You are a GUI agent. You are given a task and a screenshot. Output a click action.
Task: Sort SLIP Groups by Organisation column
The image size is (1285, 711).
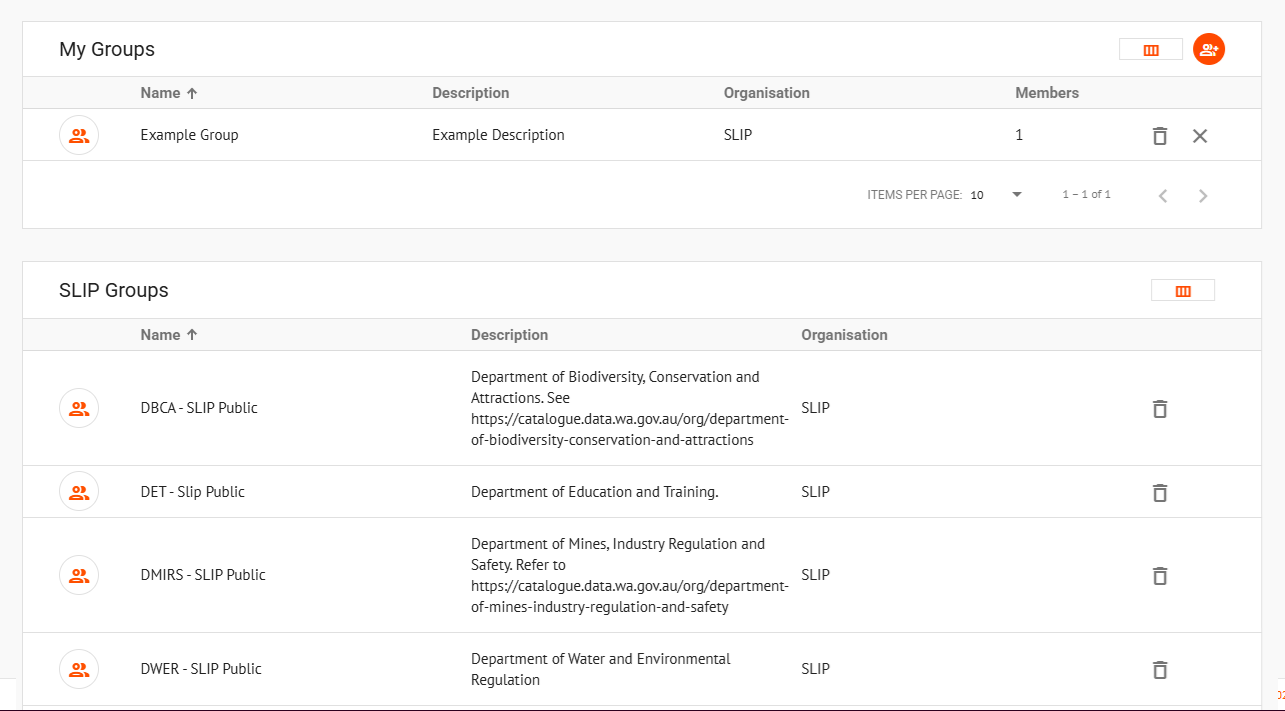(x=844, y=335)
